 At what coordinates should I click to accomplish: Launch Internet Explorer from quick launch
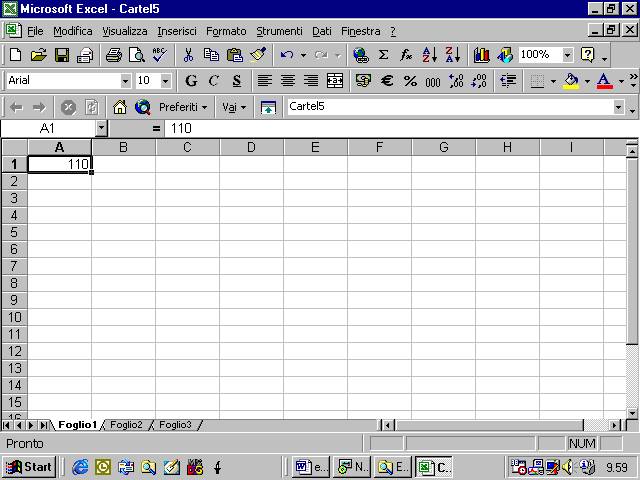[80, 467]
